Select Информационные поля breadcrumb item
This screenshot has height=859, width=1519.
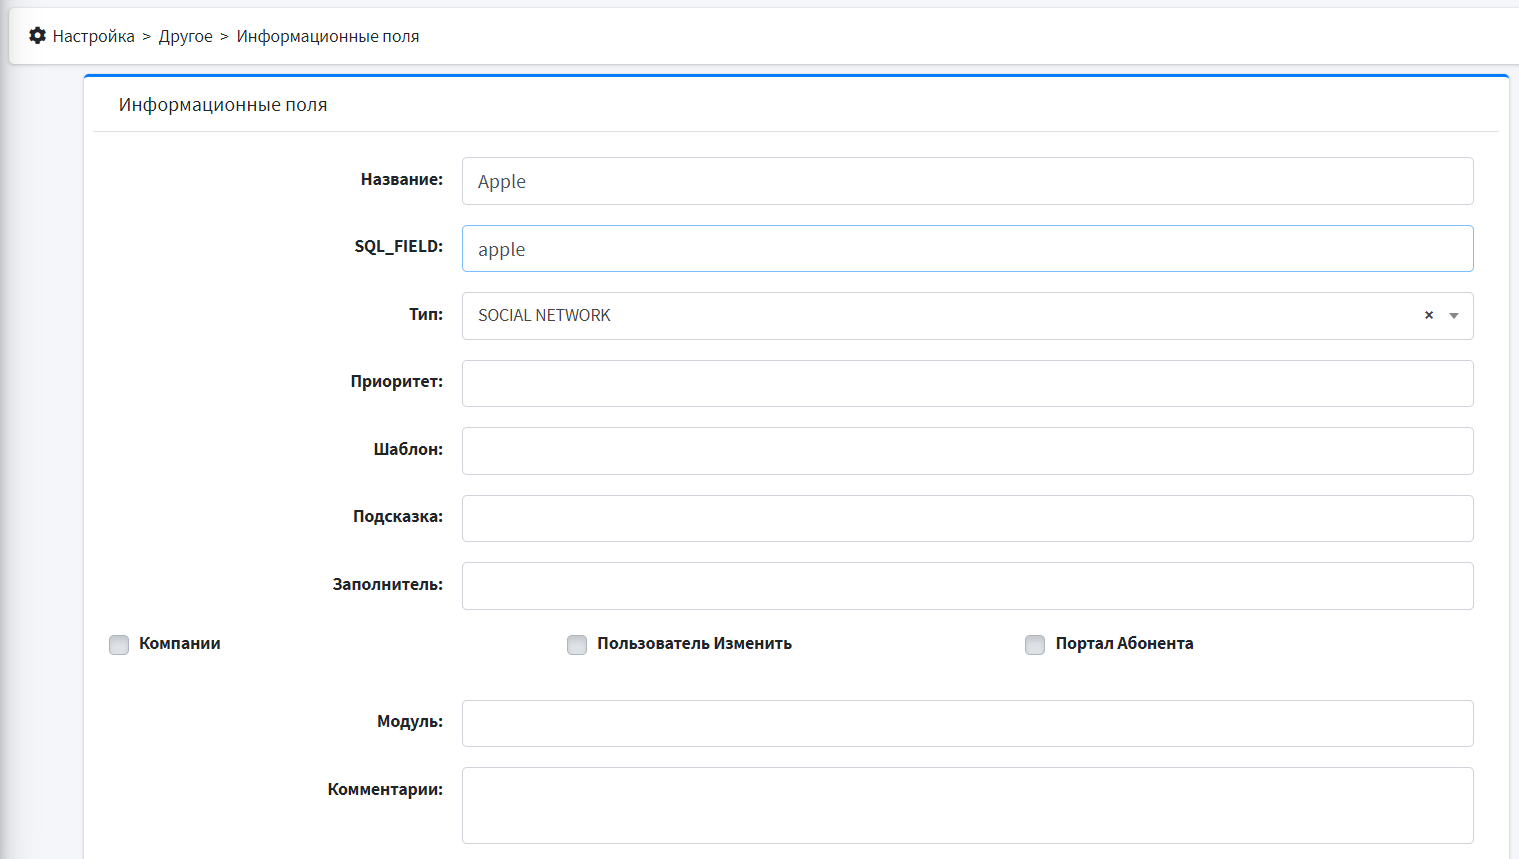[327, 36]
